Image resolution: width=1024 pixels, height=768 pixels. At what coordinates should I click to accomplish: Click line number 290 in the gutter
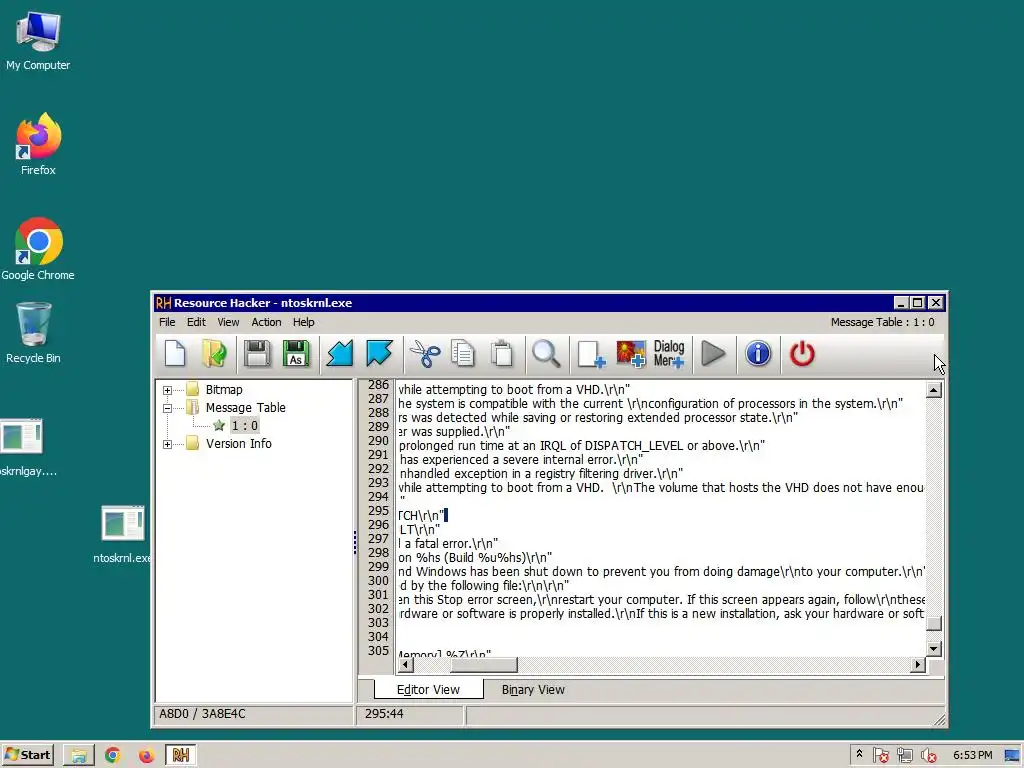coord(378,441)
